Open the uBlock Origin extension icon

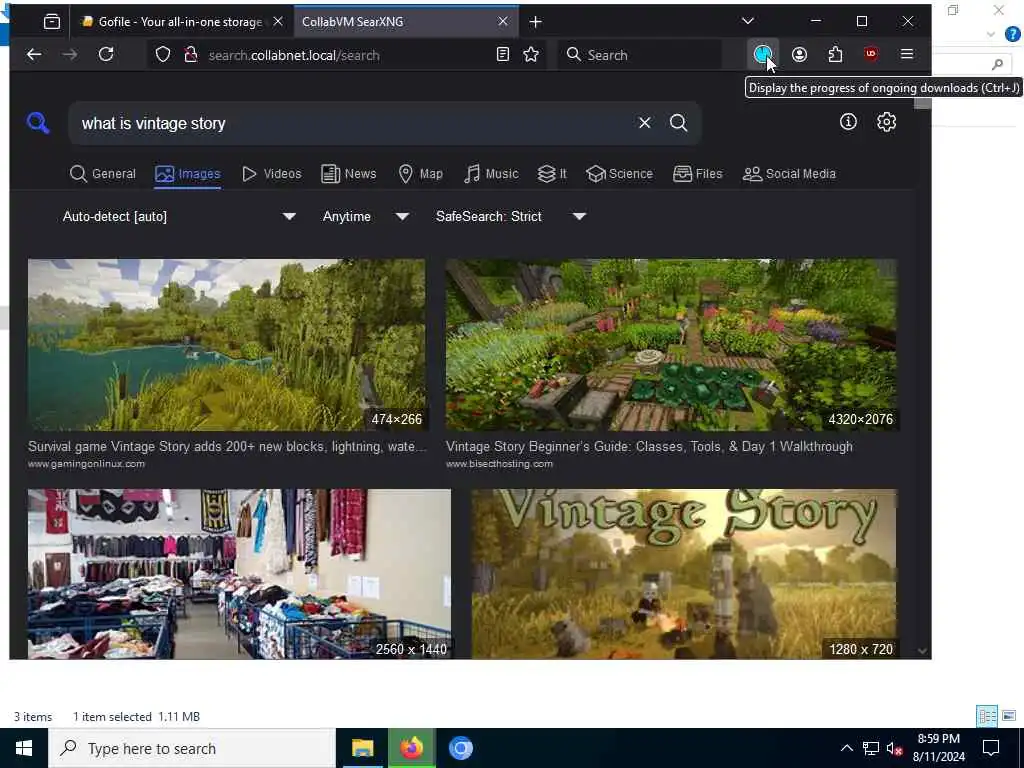tap(871, 55)
